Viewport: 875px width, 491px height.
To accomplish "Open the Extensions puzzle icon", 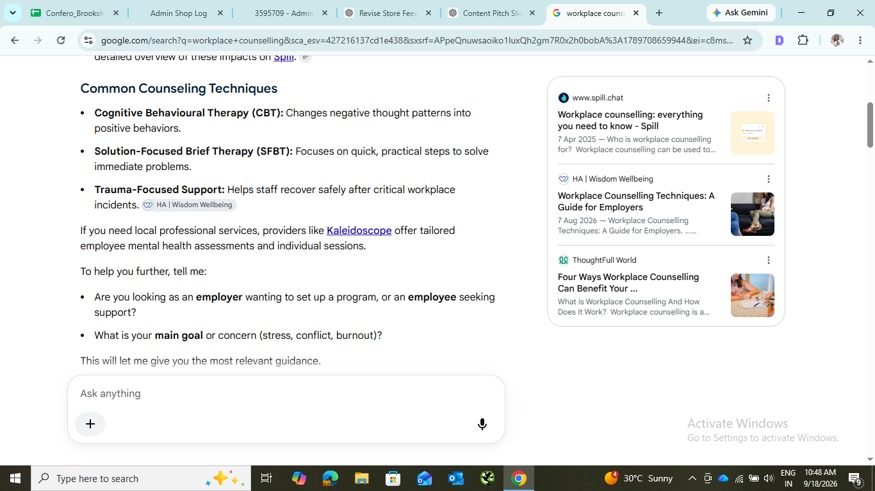I will pos(802,40).
